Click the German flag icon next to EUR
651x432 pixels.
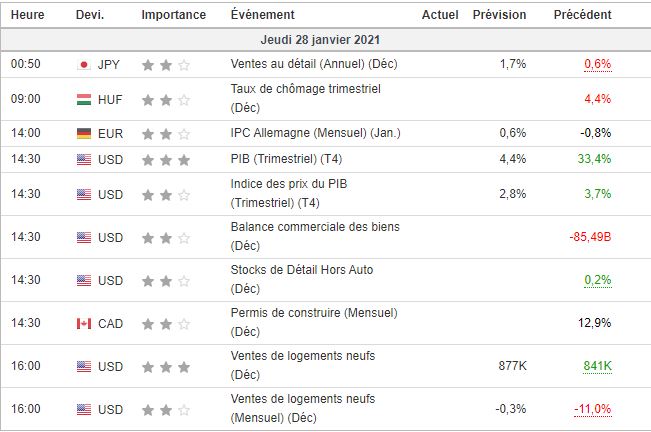(x=84, y=133)
